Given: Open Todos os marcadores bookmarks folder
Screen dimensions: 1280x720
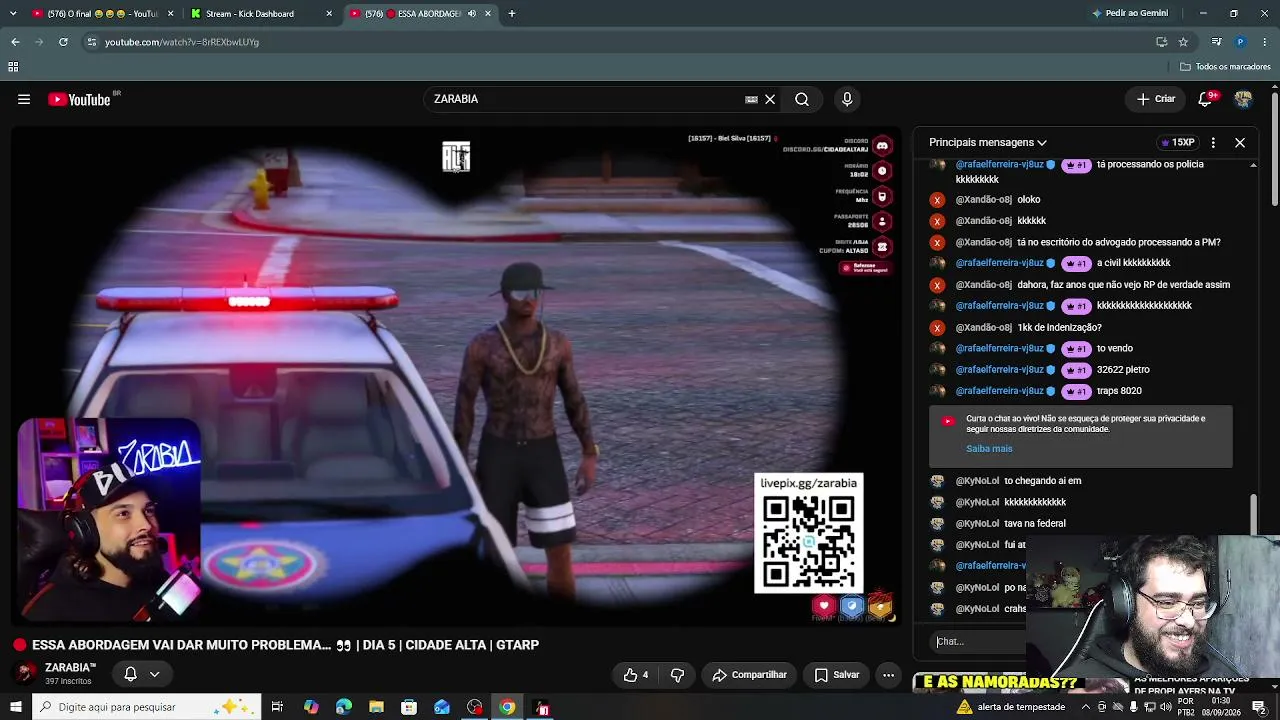Looking at the screenshot, I should click(x=1225, y=67).
